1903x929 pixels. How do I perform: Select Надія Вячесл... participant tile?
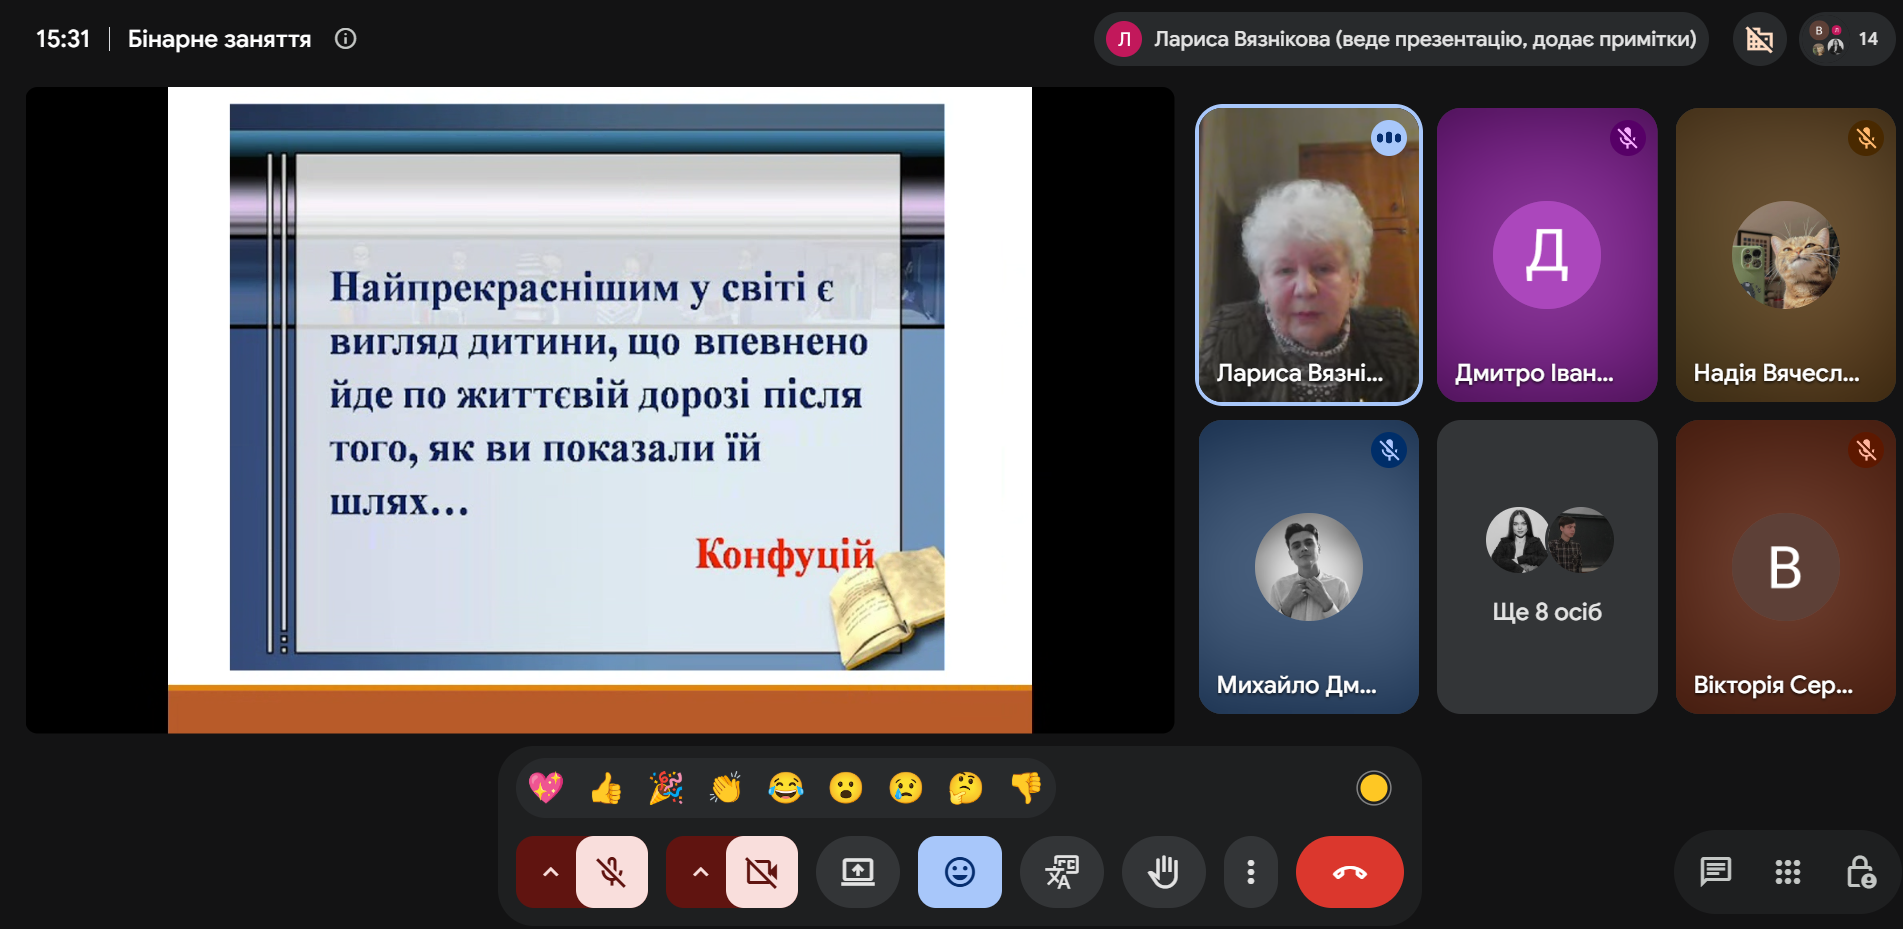click(x=1786, y=255)
